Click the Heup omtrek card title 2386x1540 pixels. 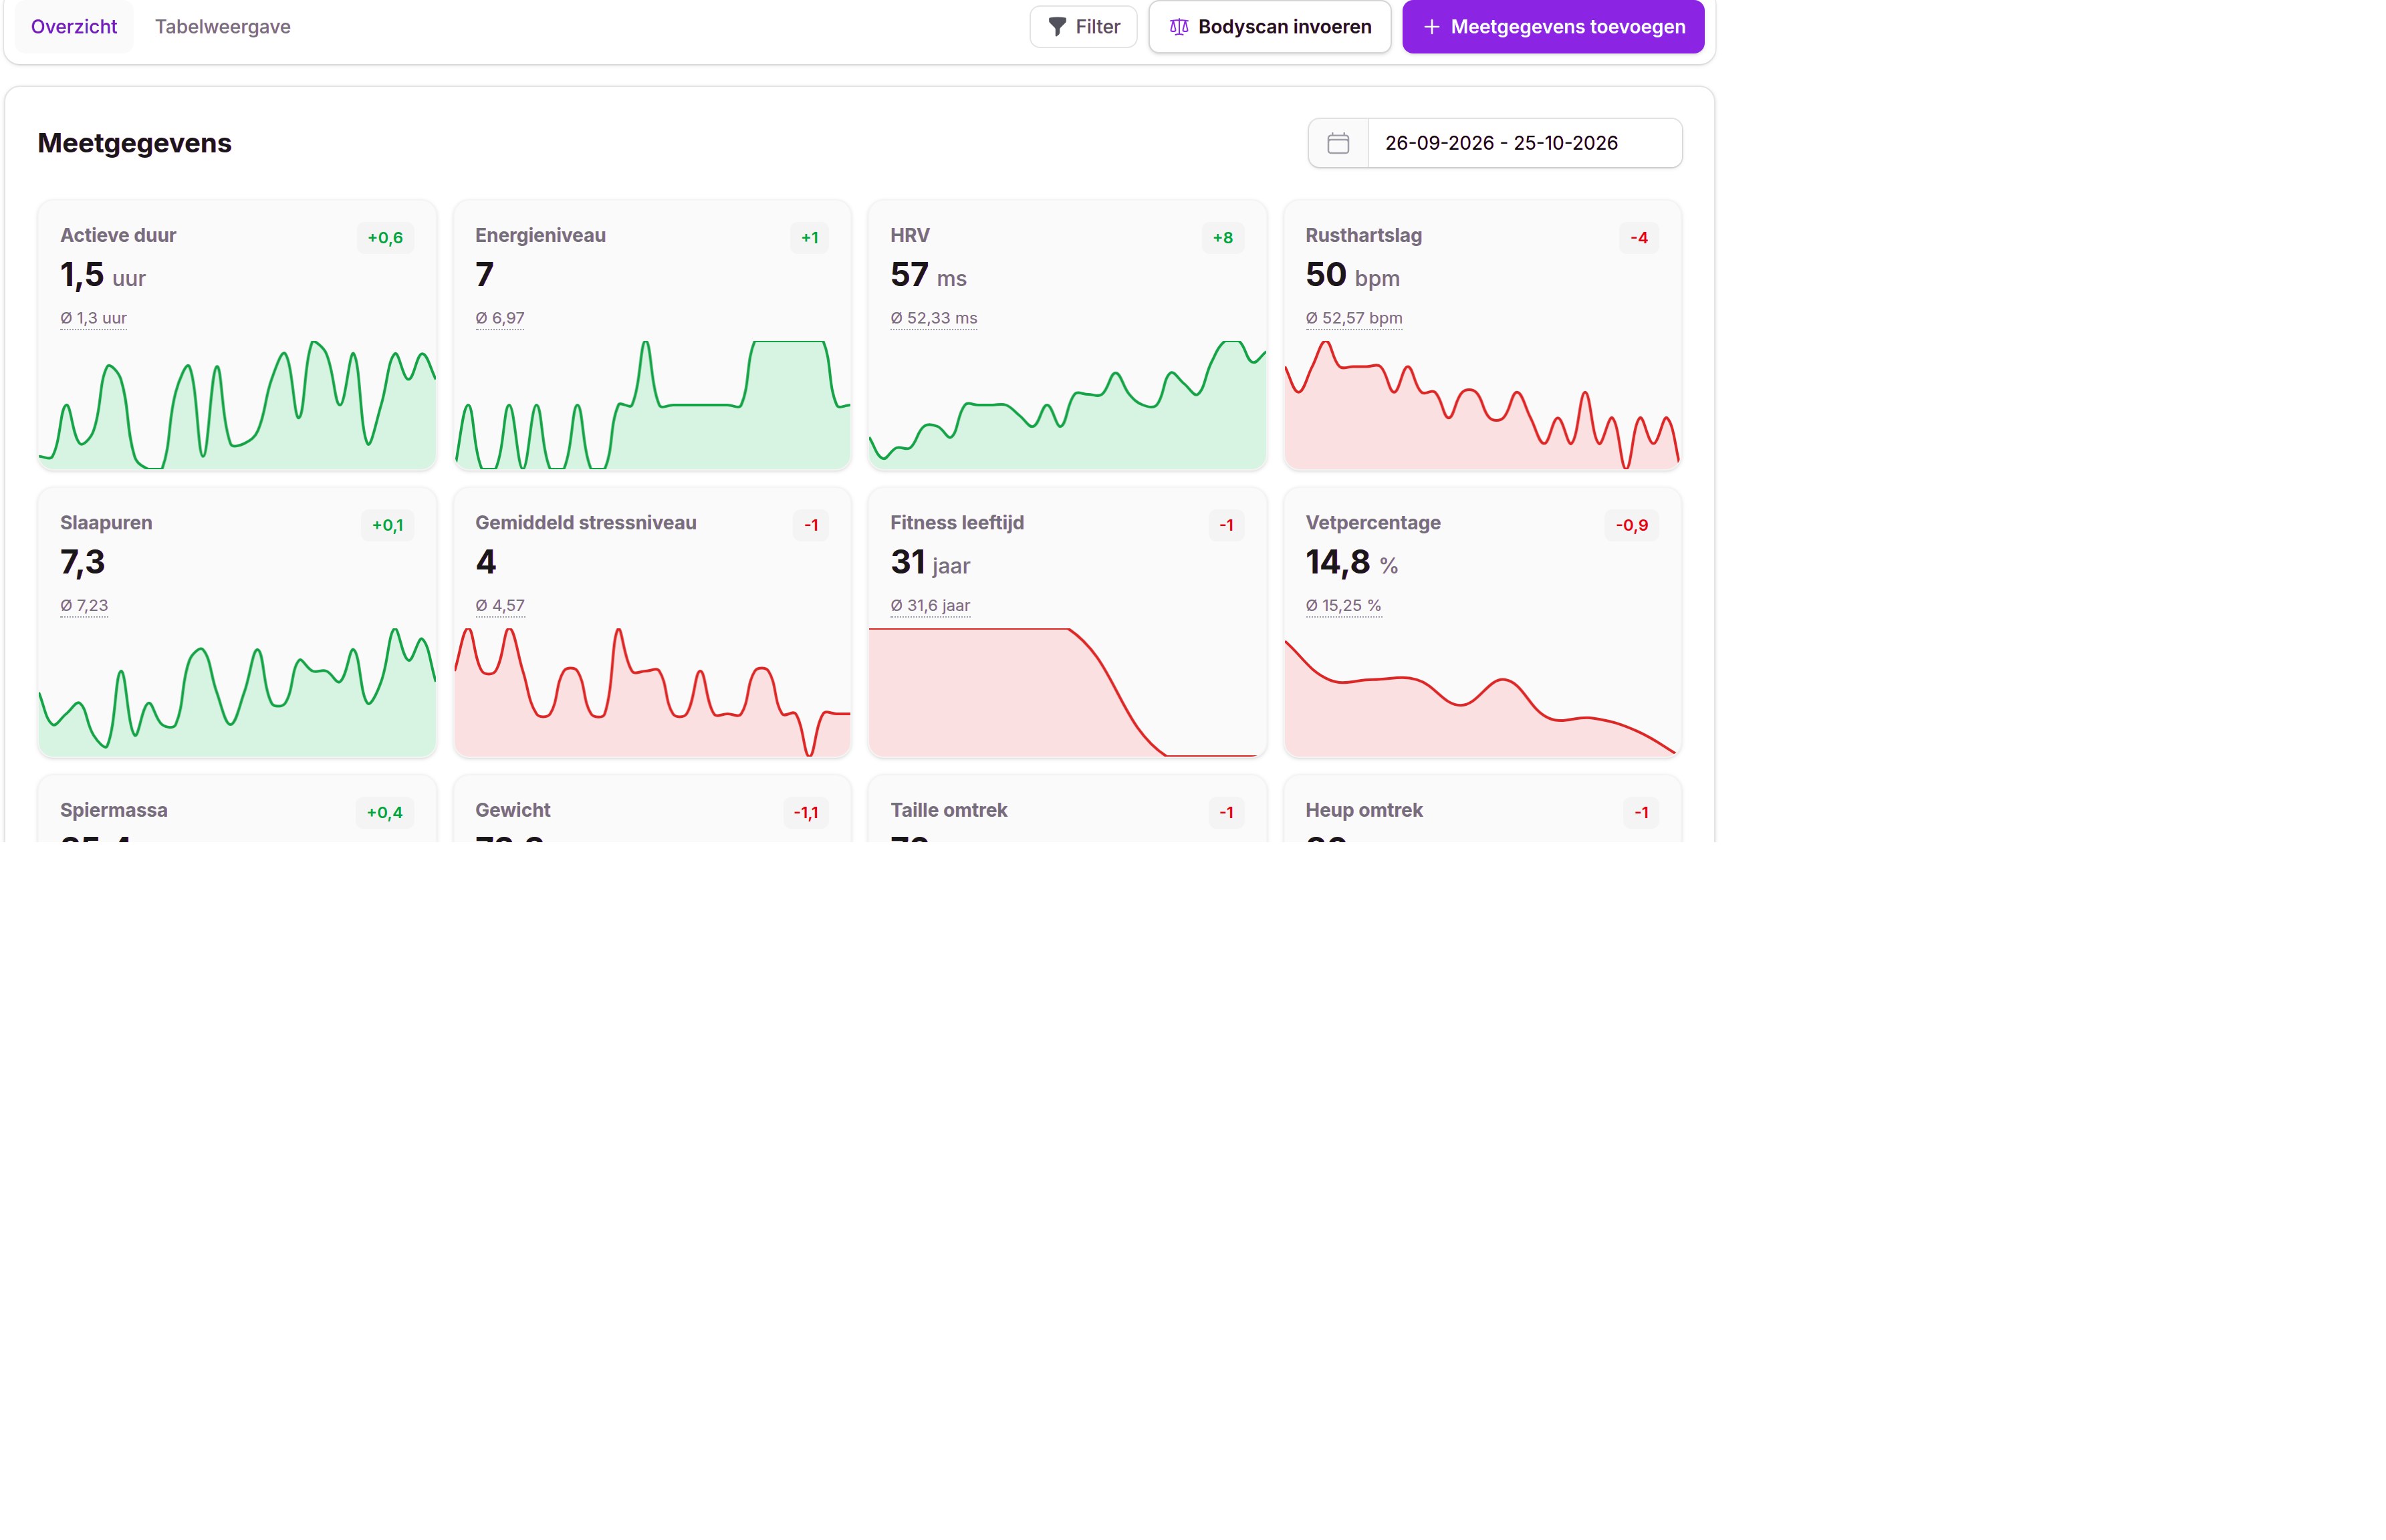click(1363, 810)
